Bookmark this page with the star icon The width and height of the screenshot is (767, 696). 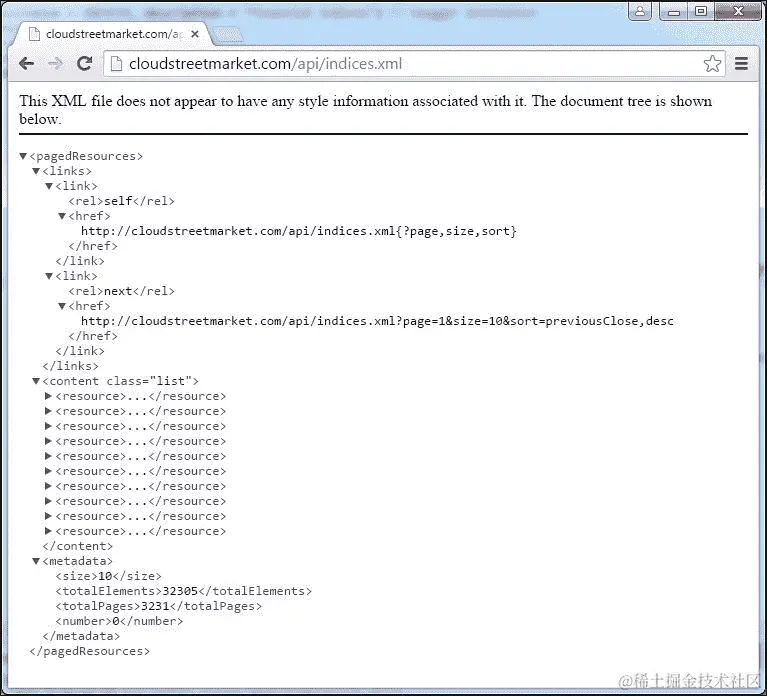712,64
